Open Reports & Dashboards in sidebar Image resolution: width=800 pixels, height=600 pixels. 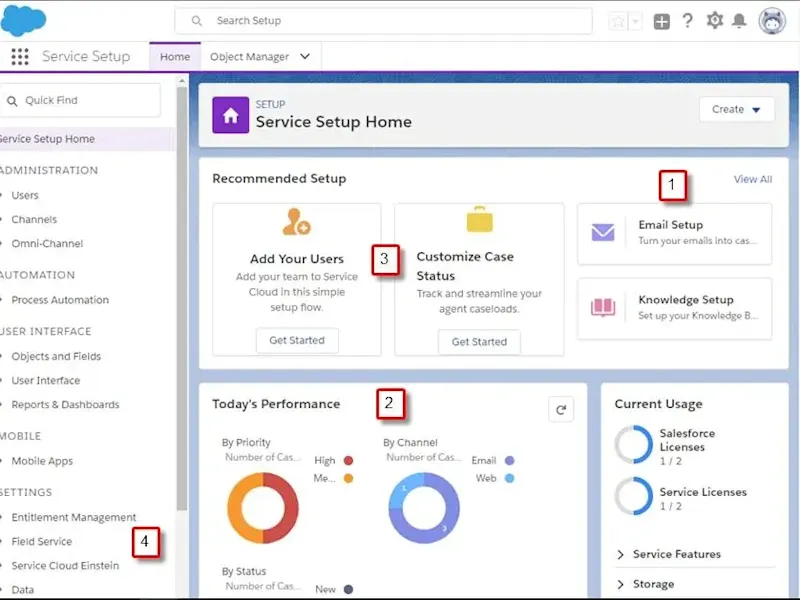(65, 405)
